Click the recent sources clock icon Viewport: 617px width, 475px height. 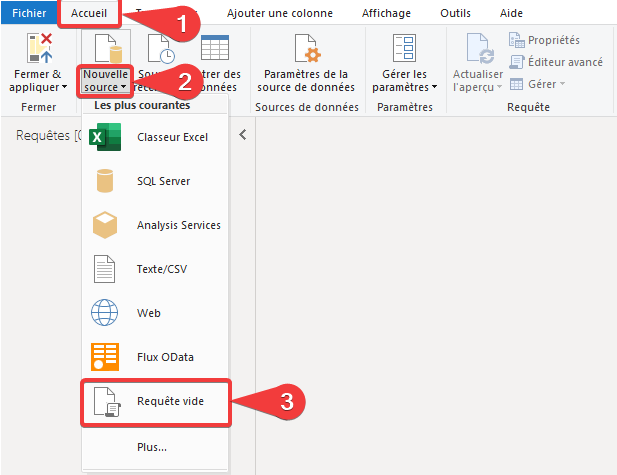161,49
